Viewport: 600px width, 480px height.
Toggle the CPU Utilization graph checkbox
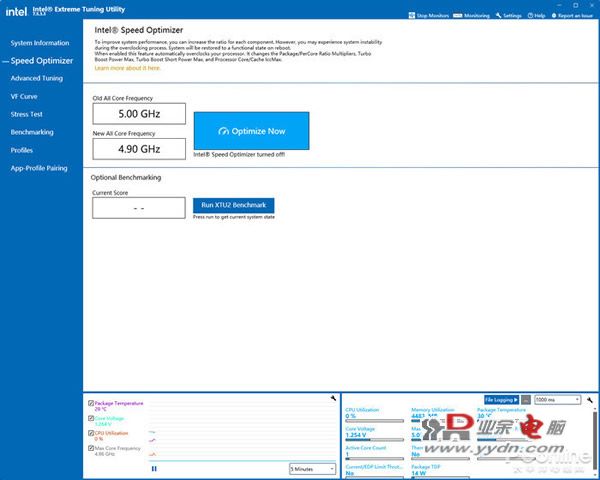[91, 433]
